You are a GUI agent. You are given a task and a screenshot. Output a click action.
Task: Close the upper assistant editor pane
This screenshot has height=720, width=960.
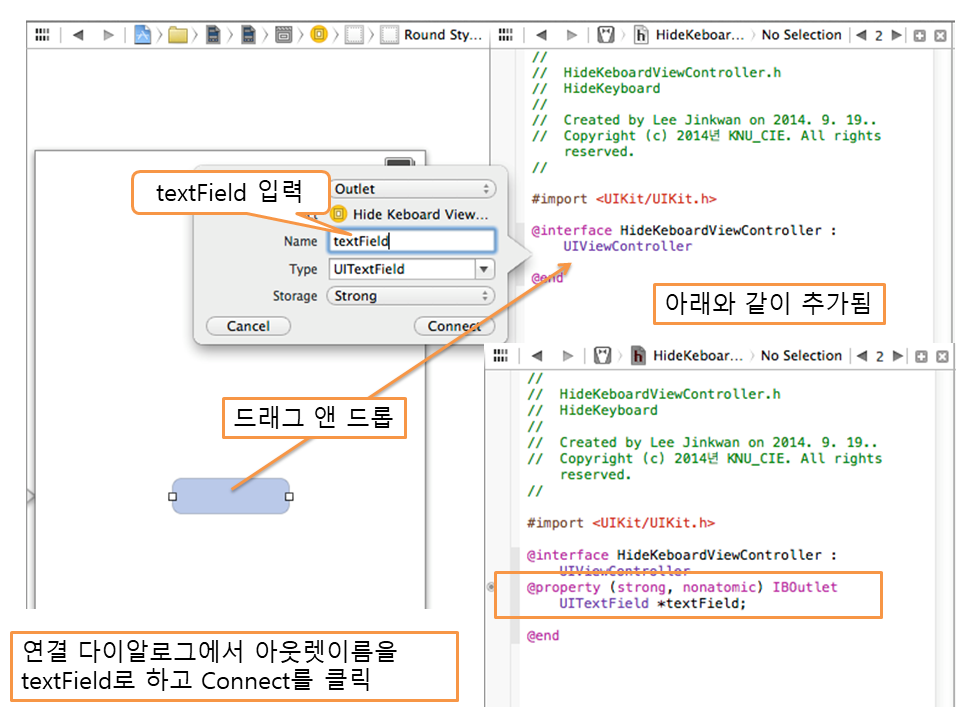[x=940, y=35]
